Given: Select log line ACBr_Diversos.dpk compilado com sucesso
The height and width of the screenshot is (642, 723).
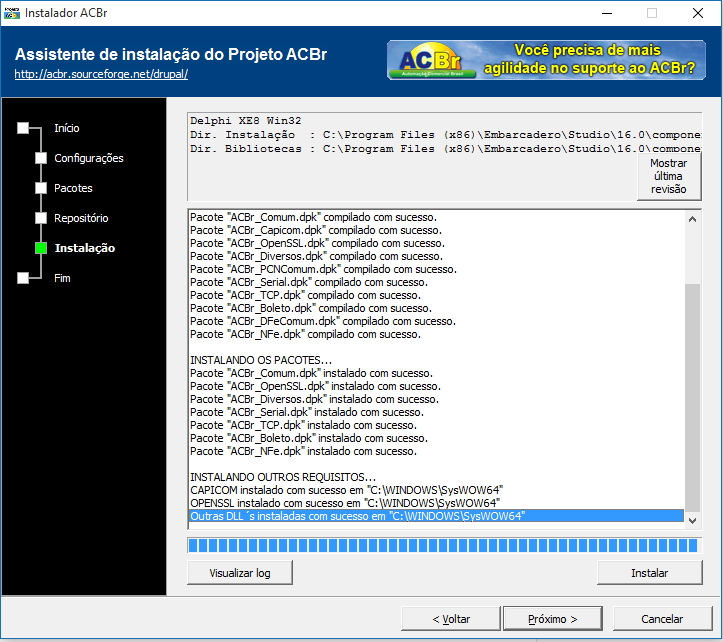Looking at the screenshot, I should (316, 256).
